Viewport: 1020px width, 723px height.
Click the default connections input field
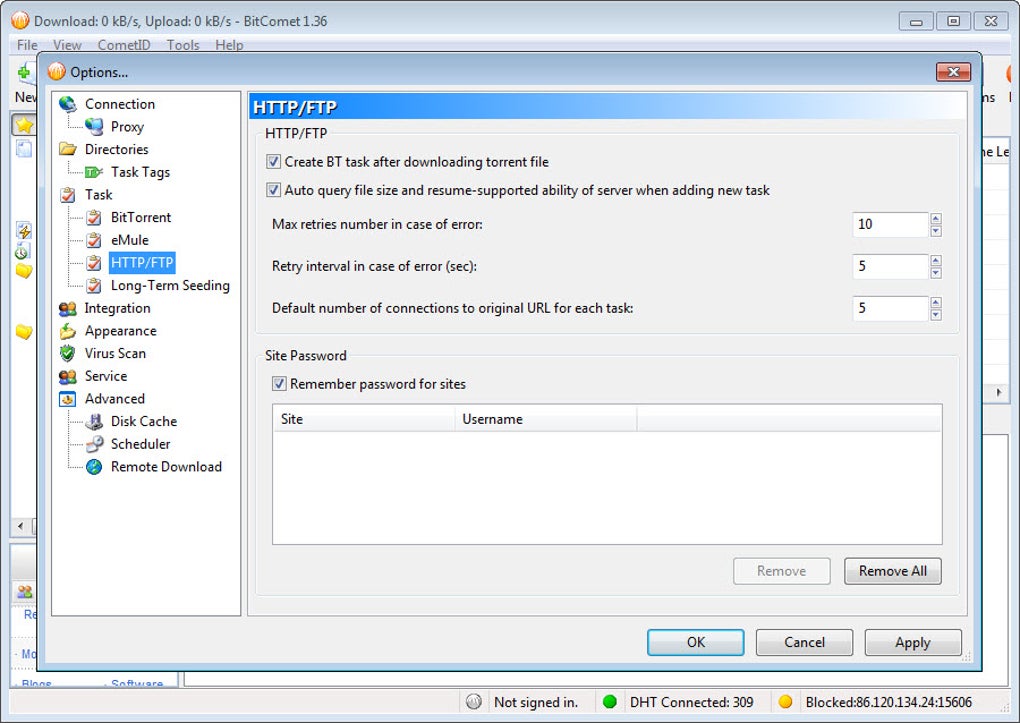tap(890, 308)
